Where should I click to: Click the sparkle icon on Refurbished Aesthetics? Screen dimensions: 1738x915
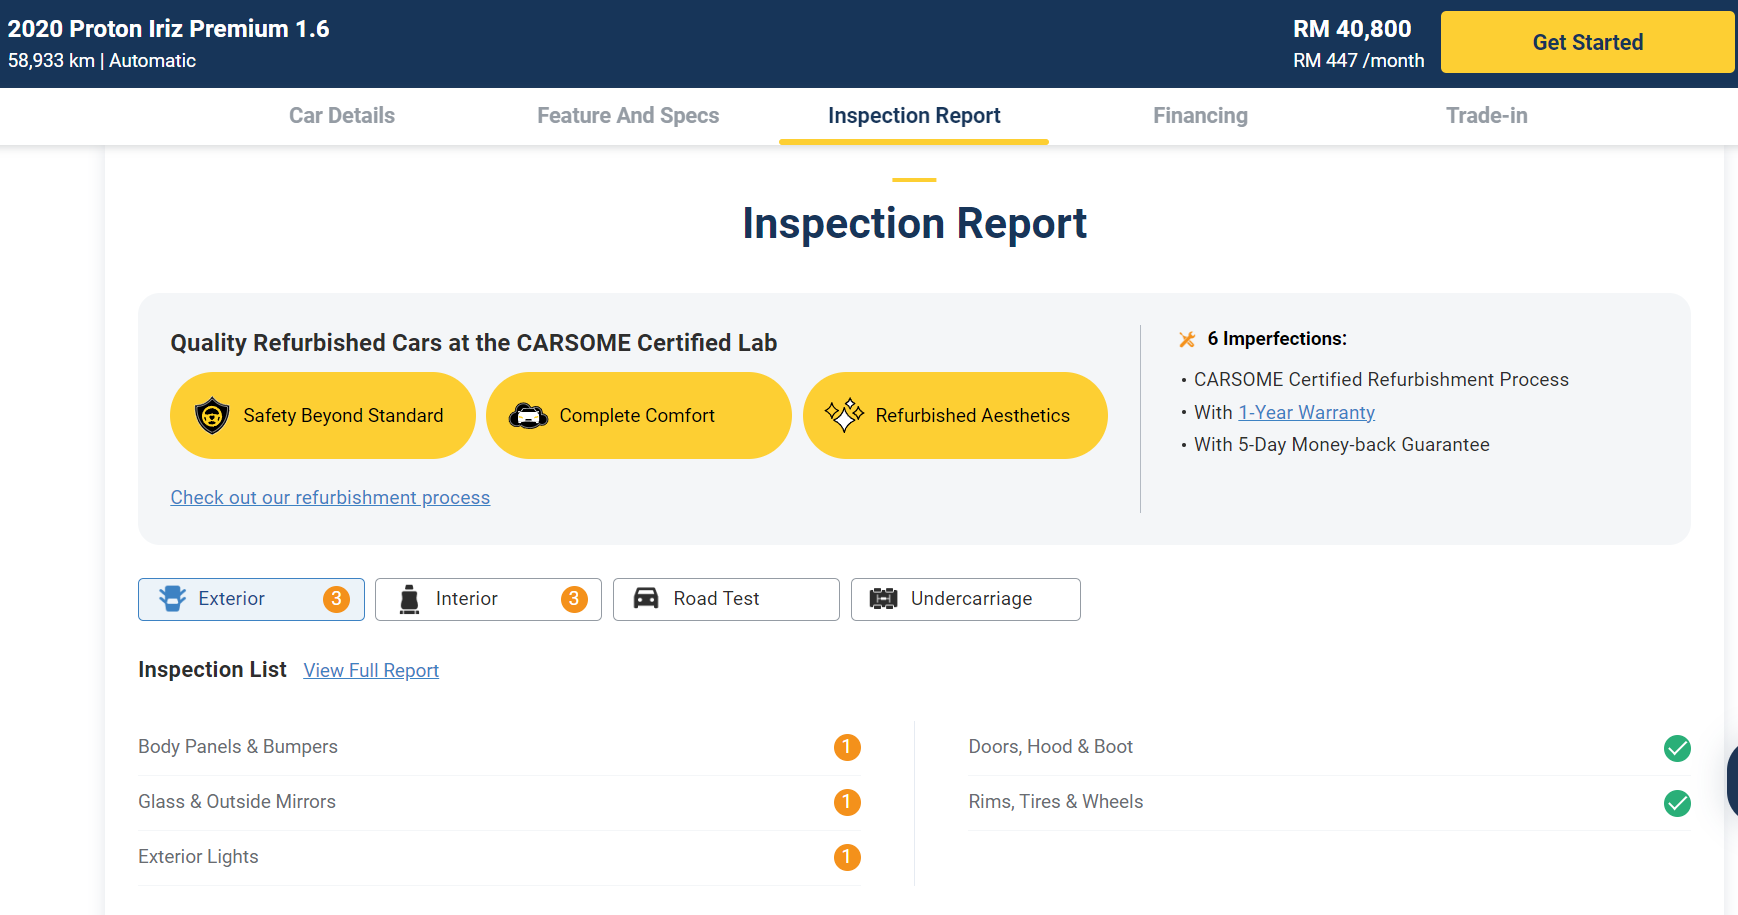tap(844, 414)
